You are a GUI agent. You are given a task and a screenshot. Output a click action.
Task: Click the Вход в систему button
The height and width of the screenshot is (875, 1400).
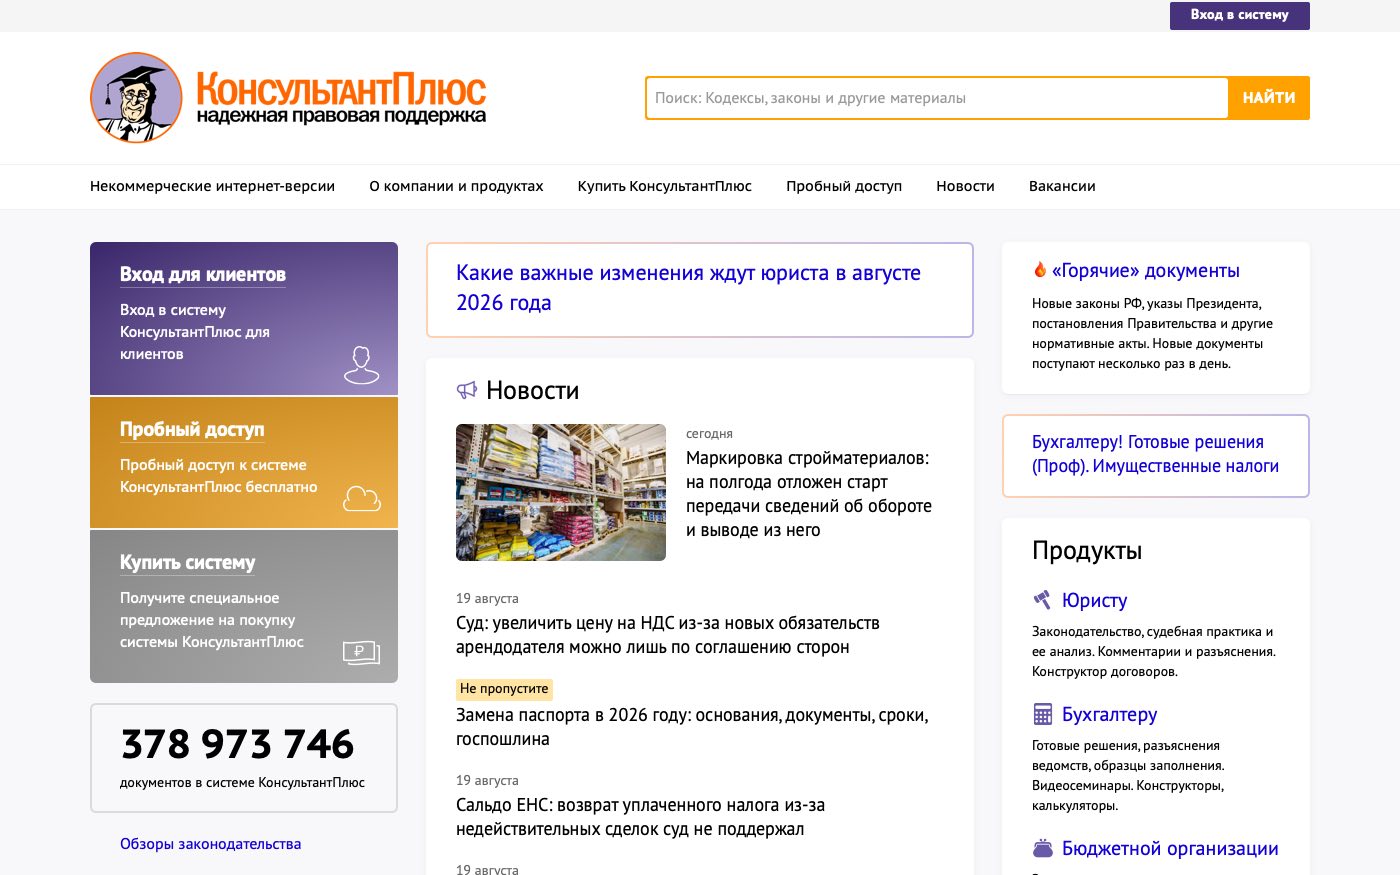(1240, 15)
